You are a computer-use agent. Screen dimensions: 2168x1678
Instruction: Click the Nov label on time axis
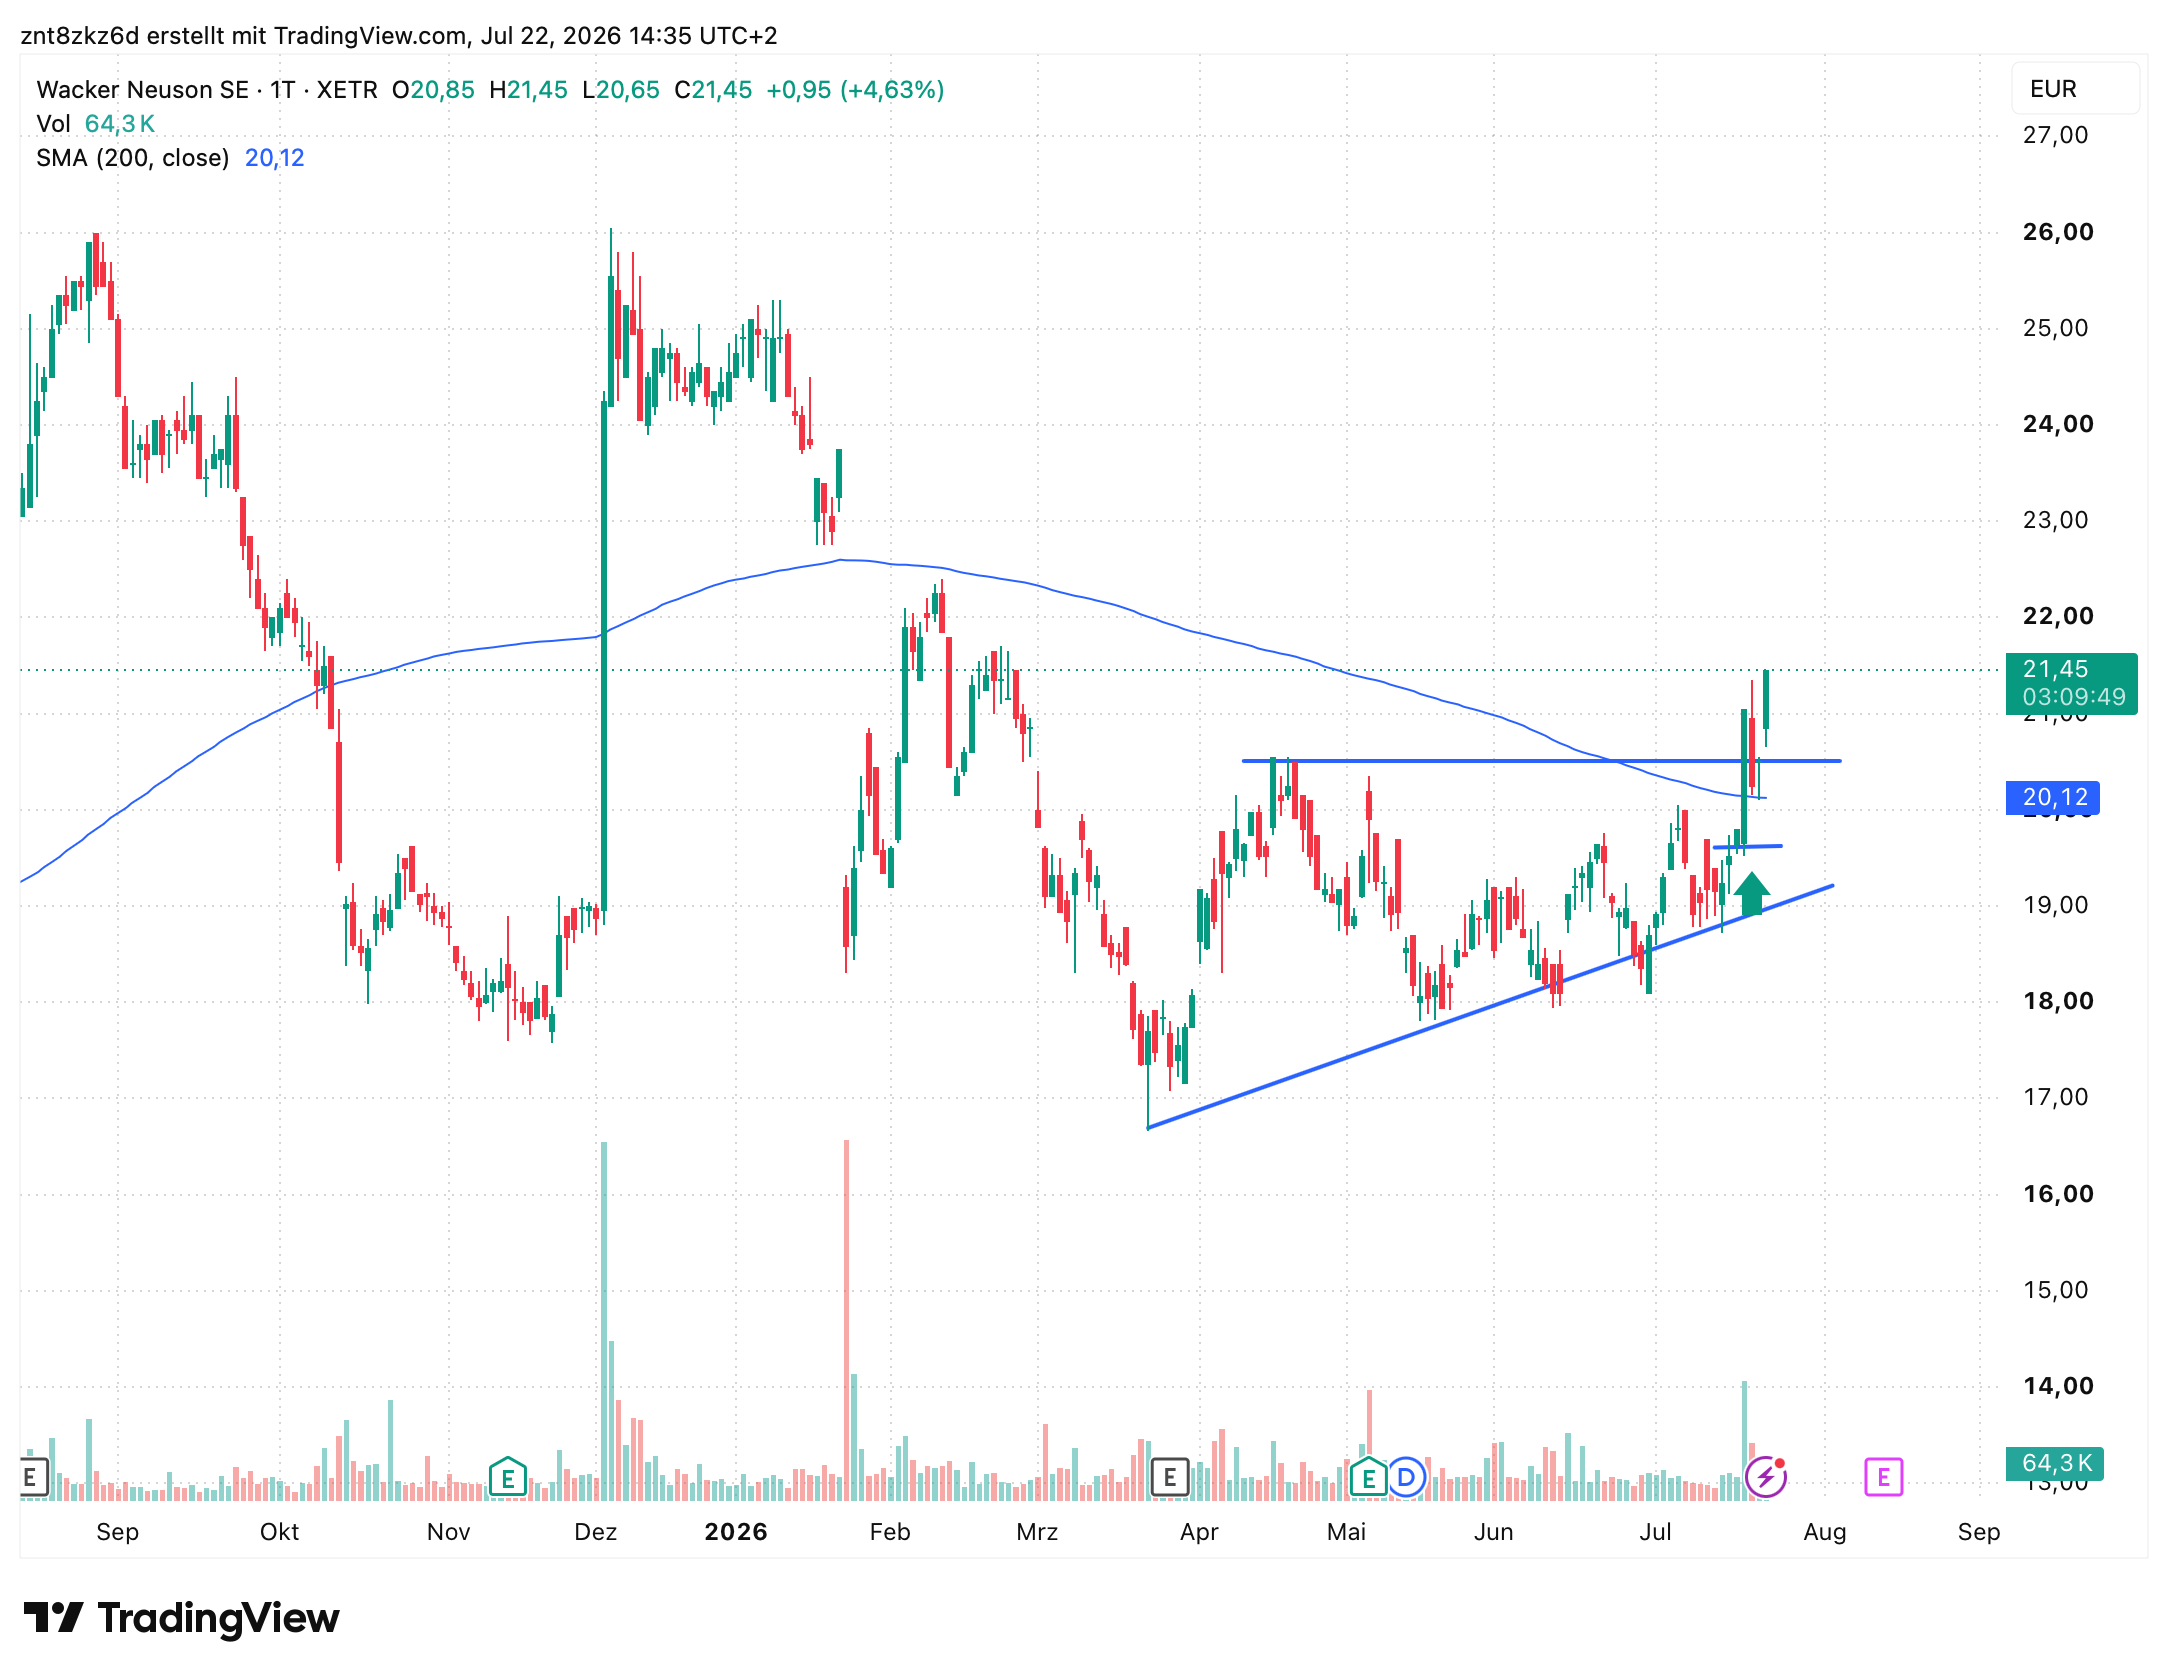coord(448,1532)
